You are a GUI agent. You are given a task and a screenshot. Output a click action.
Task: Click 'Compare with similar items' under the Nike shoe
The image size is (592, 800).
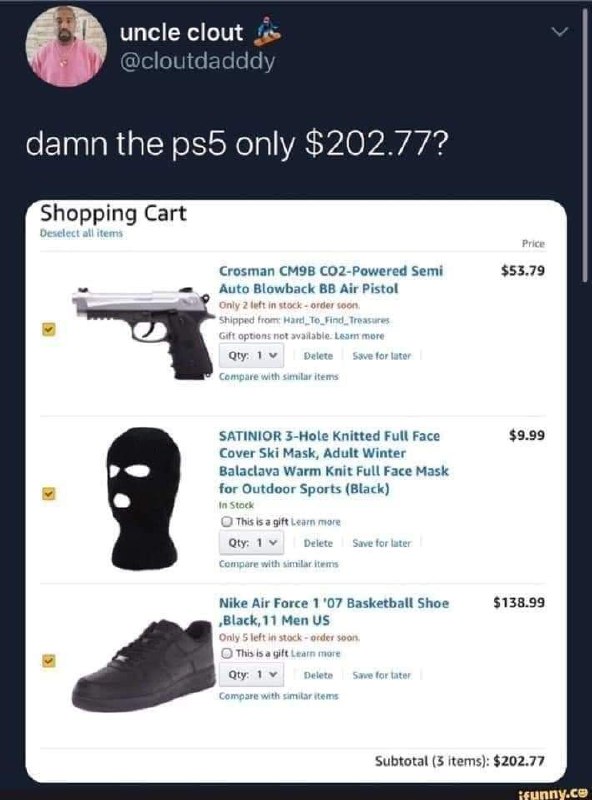pos(279,696)
